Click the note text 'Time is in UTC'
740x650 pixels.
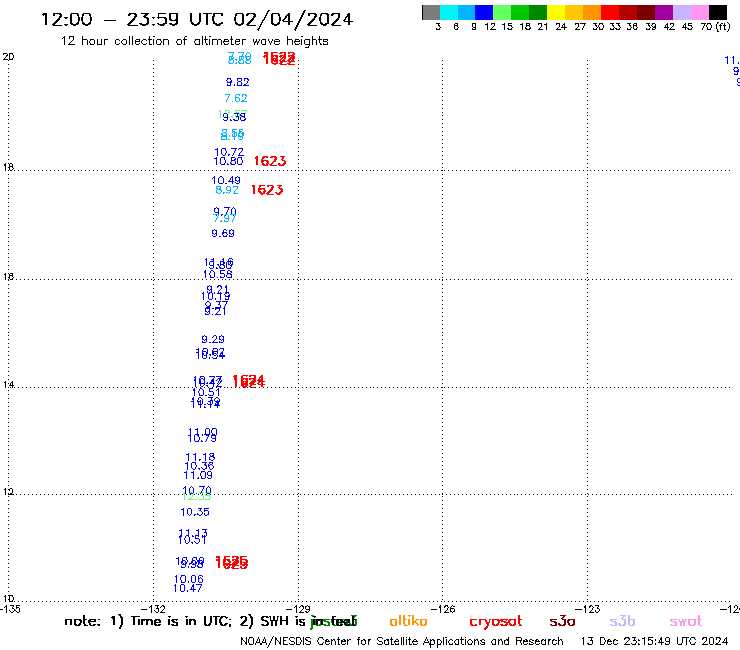click(x=181, y=621)
